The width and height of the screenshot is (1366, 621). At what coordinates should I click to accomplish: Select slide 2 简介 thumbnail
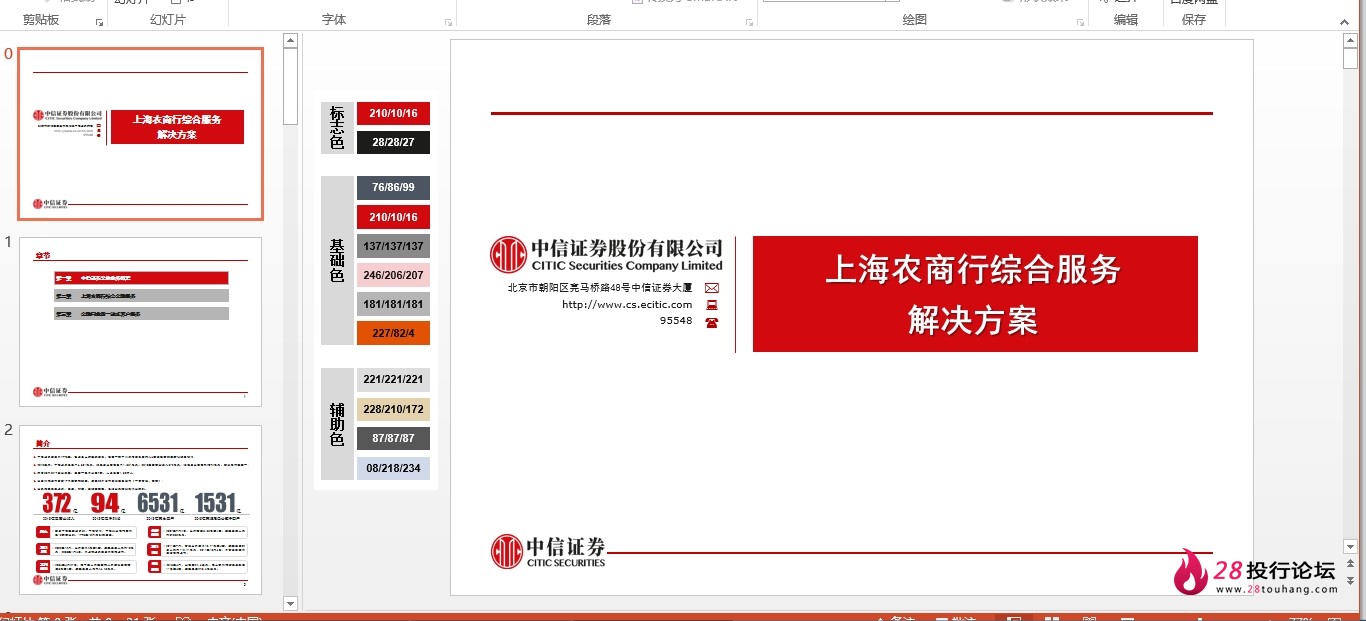[140, 510]
